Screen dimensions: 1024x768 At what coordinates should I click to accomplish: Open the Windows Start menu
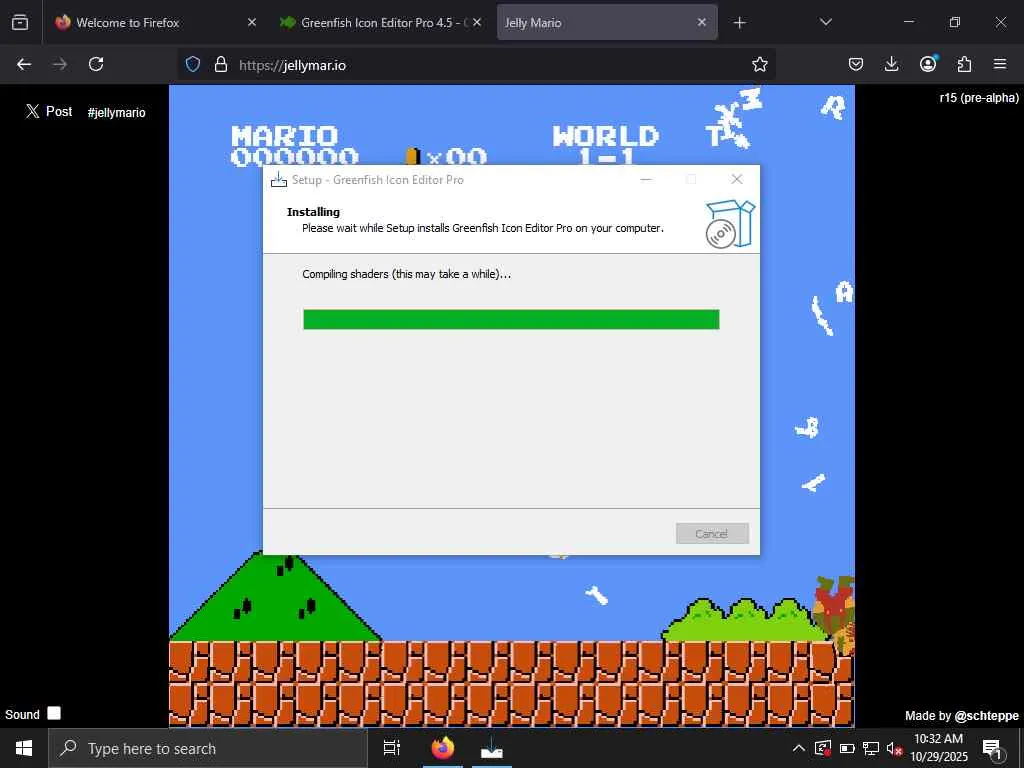point(24,748)
